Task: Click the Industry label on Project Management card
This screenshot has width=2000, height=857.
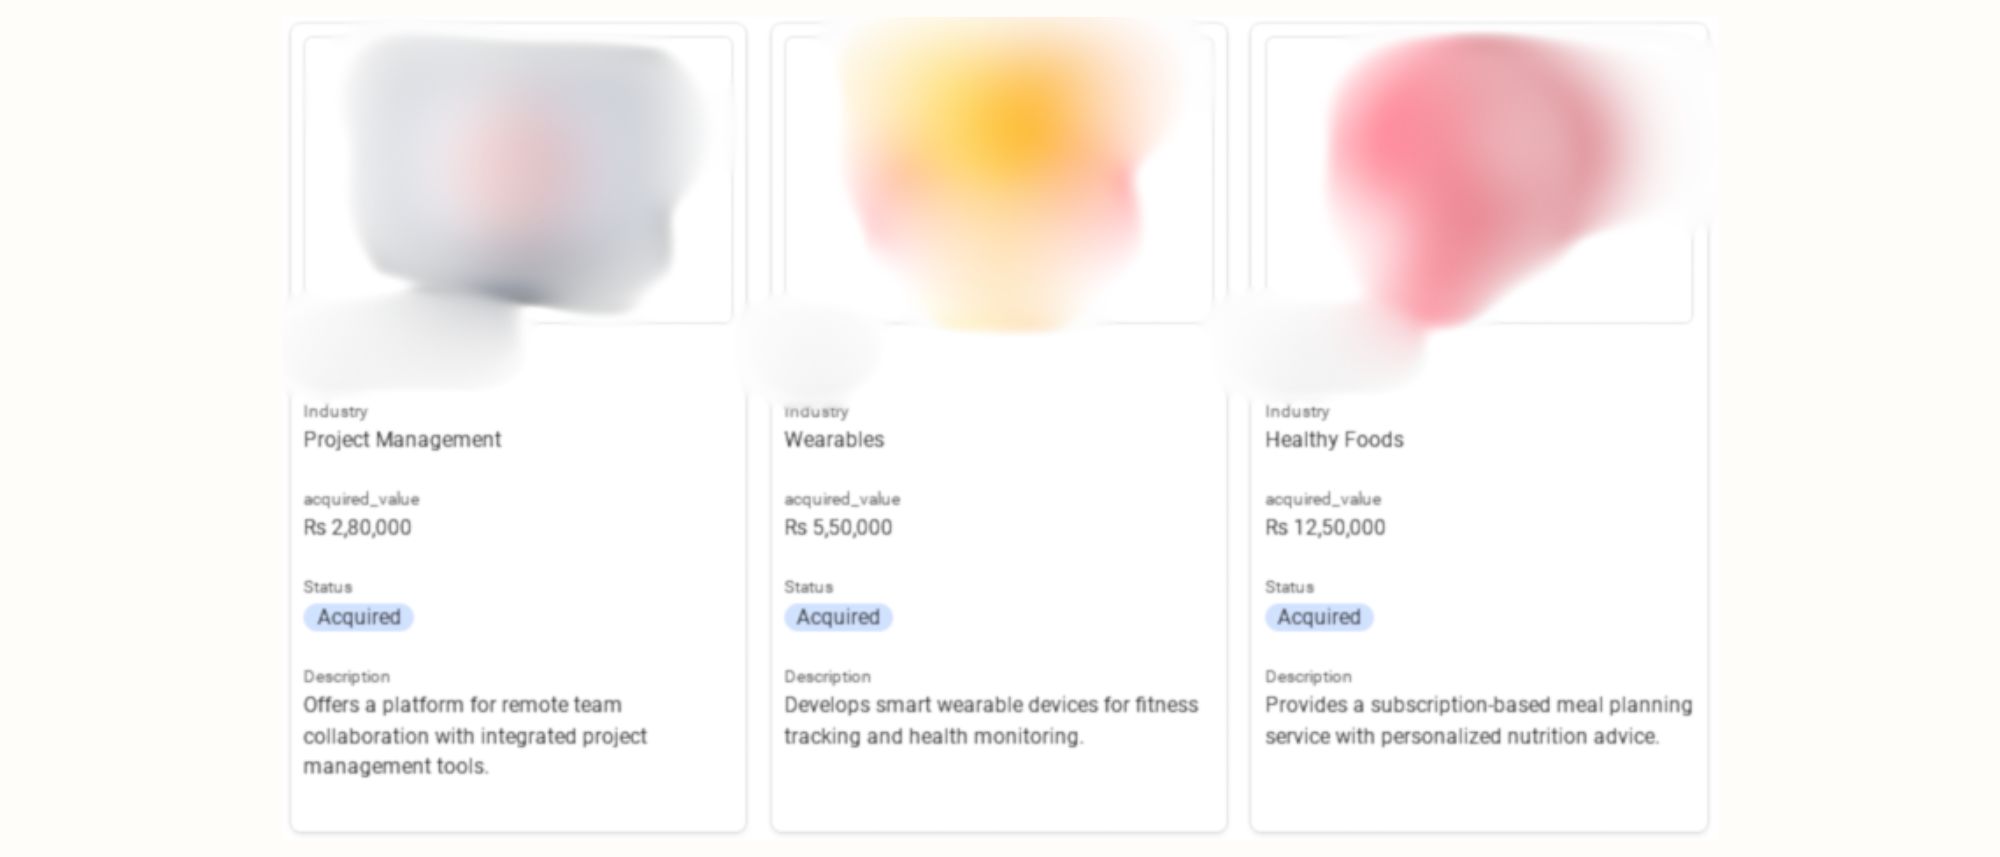Action: click(335, 411)
